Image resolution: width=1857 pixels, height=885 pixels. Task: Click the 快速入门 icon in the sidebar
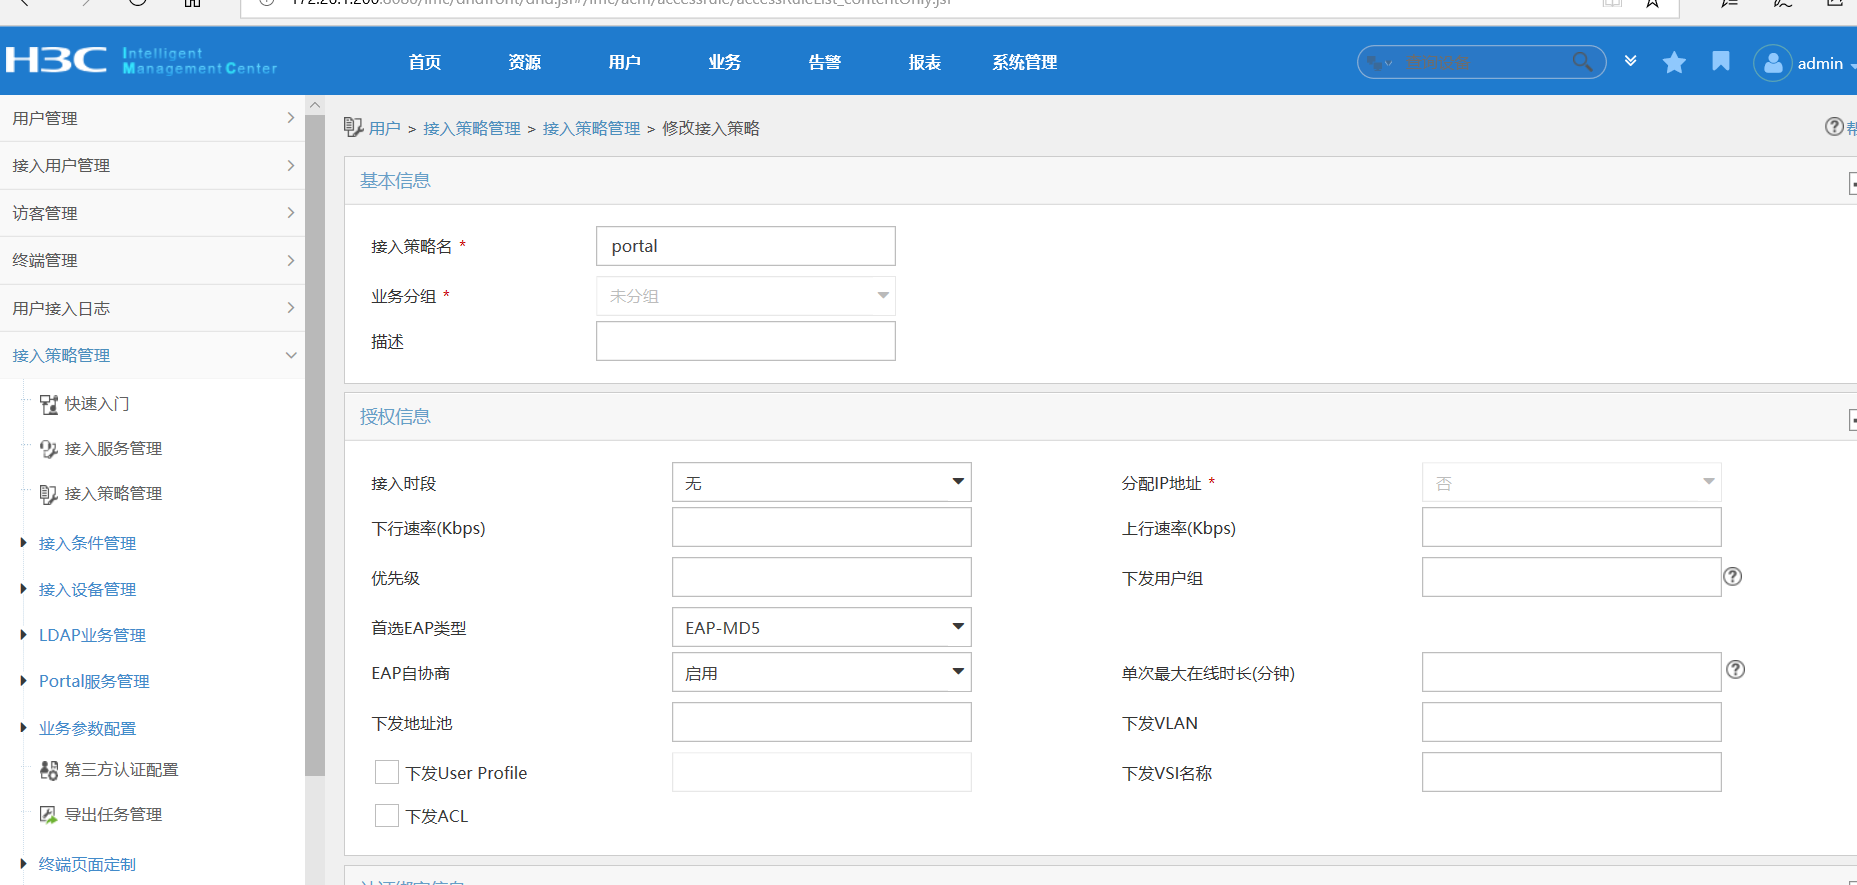click(49, 404)
